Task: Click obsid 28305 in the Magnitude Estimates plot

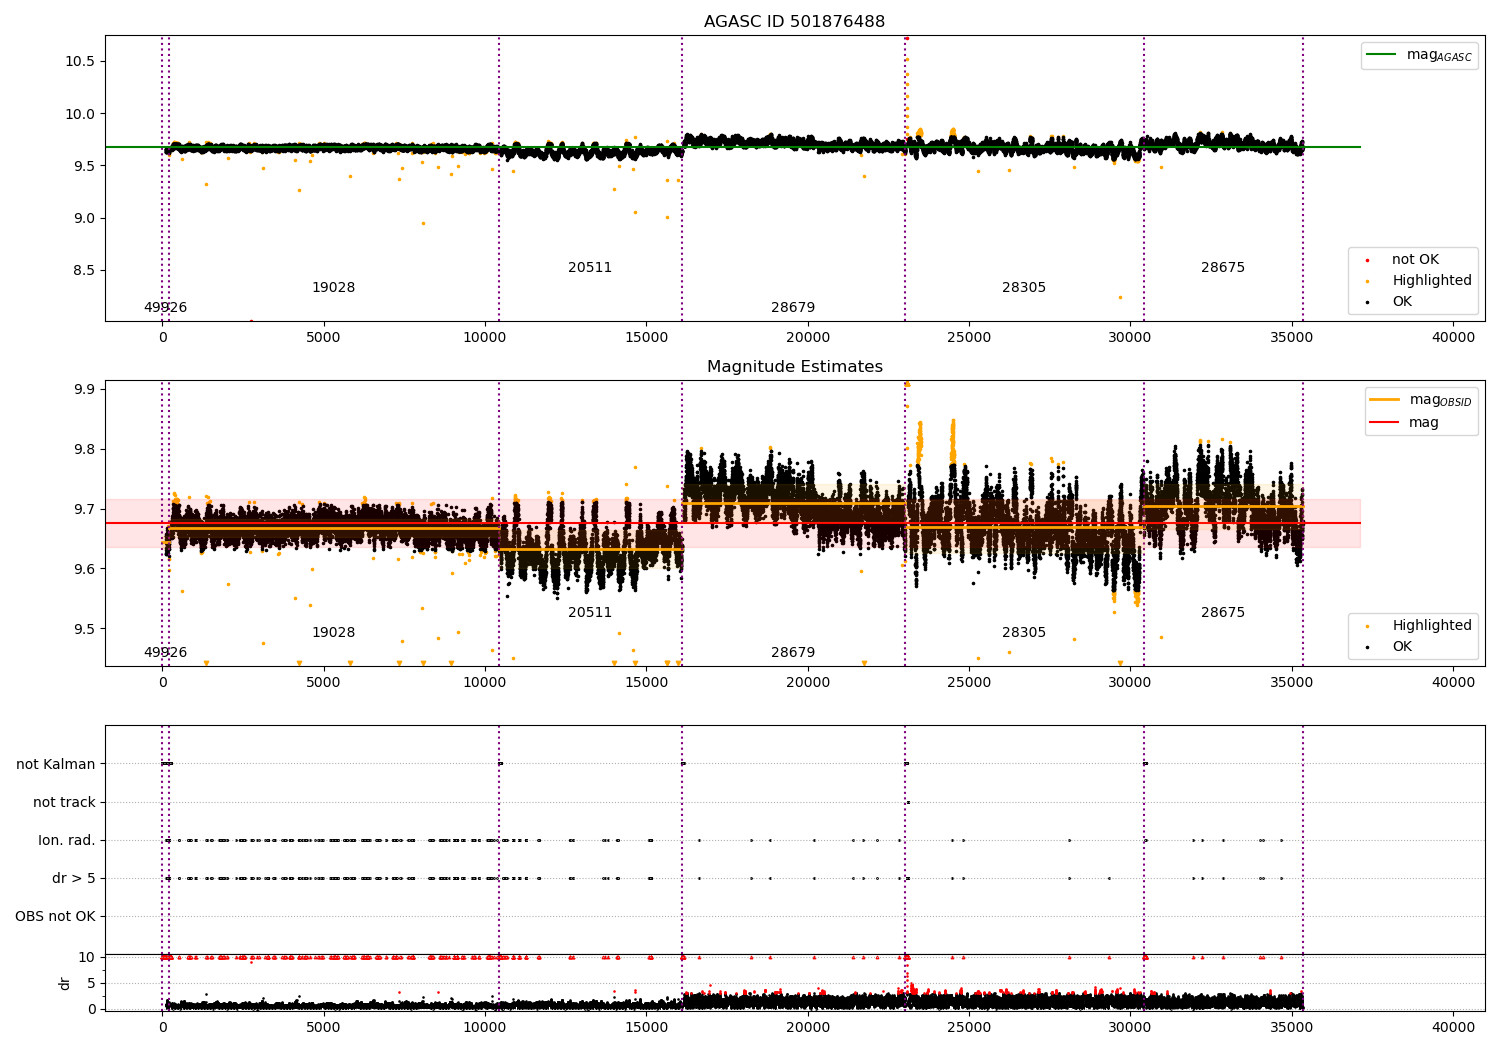Action: [x=1024, y=633]
